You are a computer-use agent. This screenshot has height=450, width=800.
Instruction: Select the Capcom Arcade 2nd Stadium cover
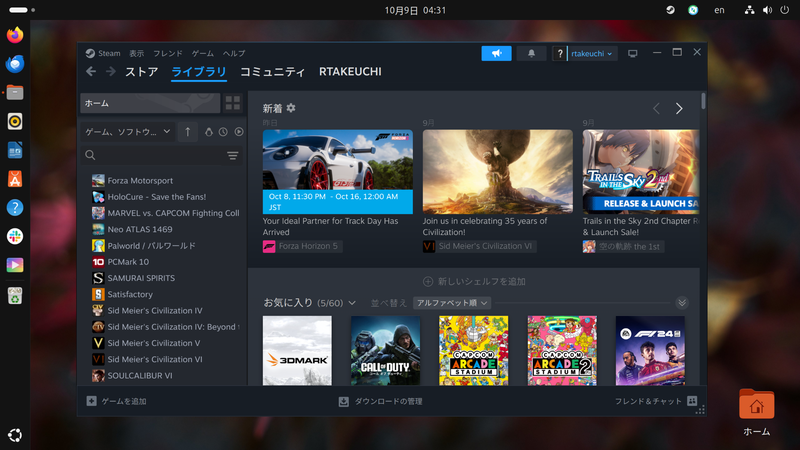pos(562,351)
